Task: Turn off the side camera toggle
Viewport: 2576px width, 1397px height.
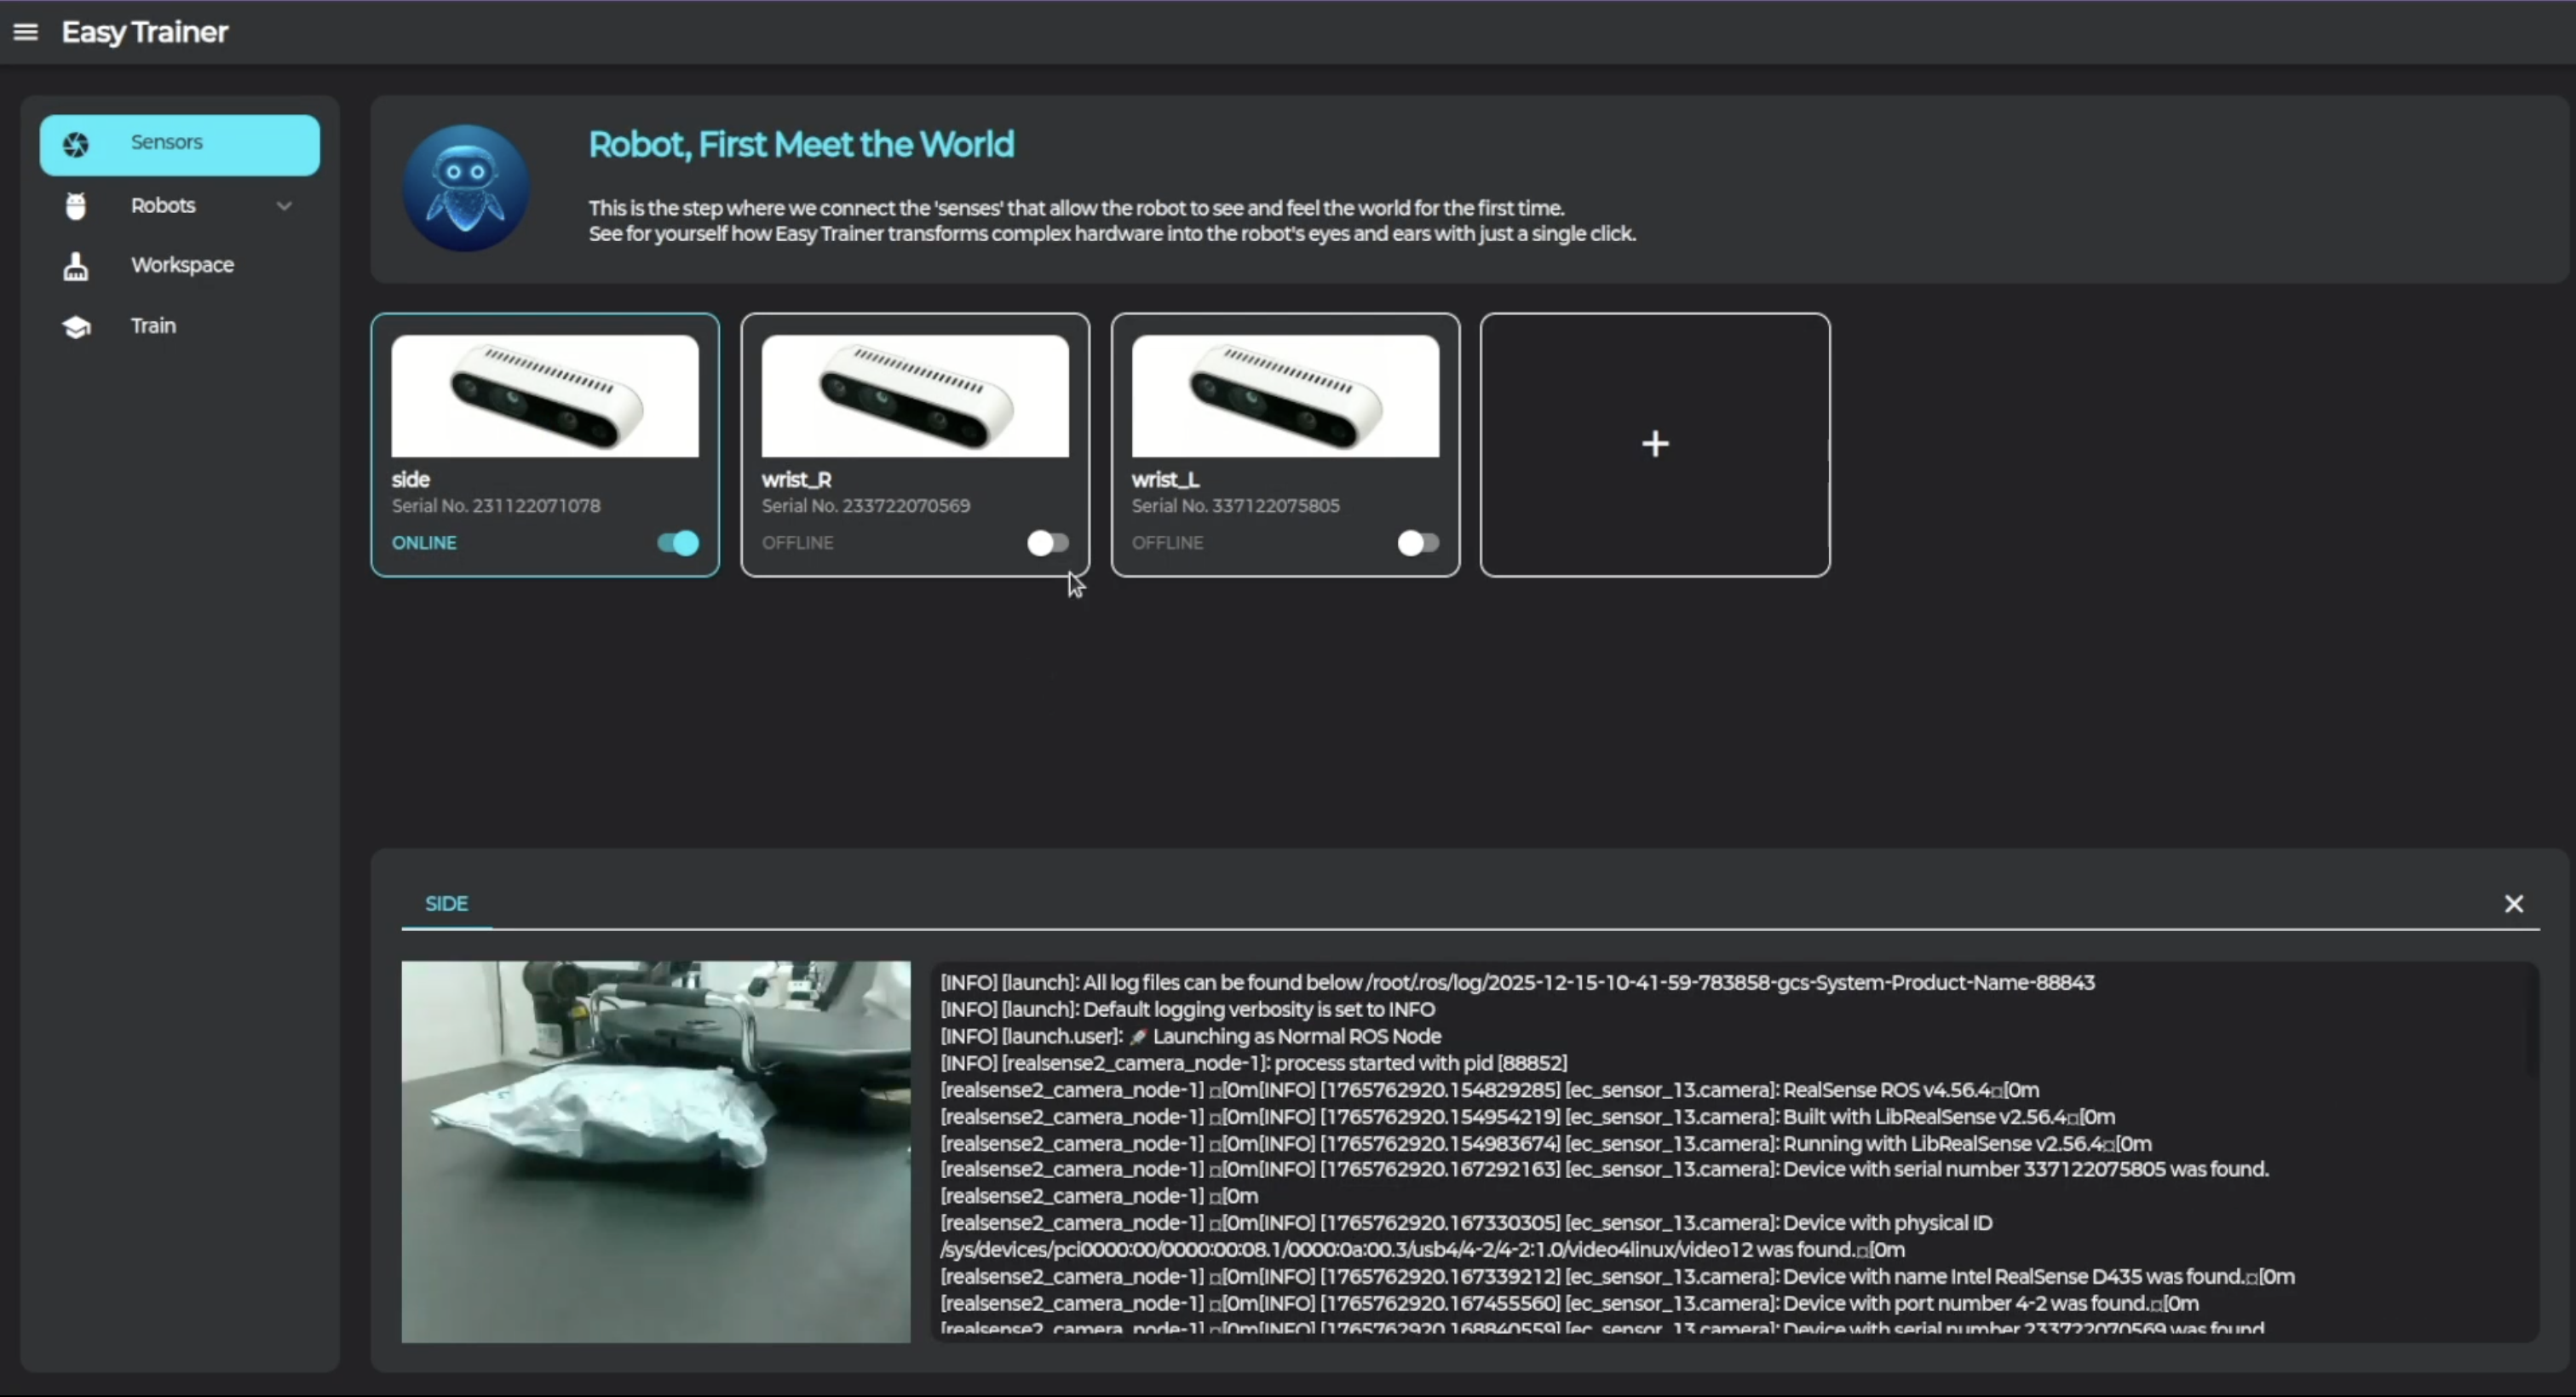Action: (678, 543)
